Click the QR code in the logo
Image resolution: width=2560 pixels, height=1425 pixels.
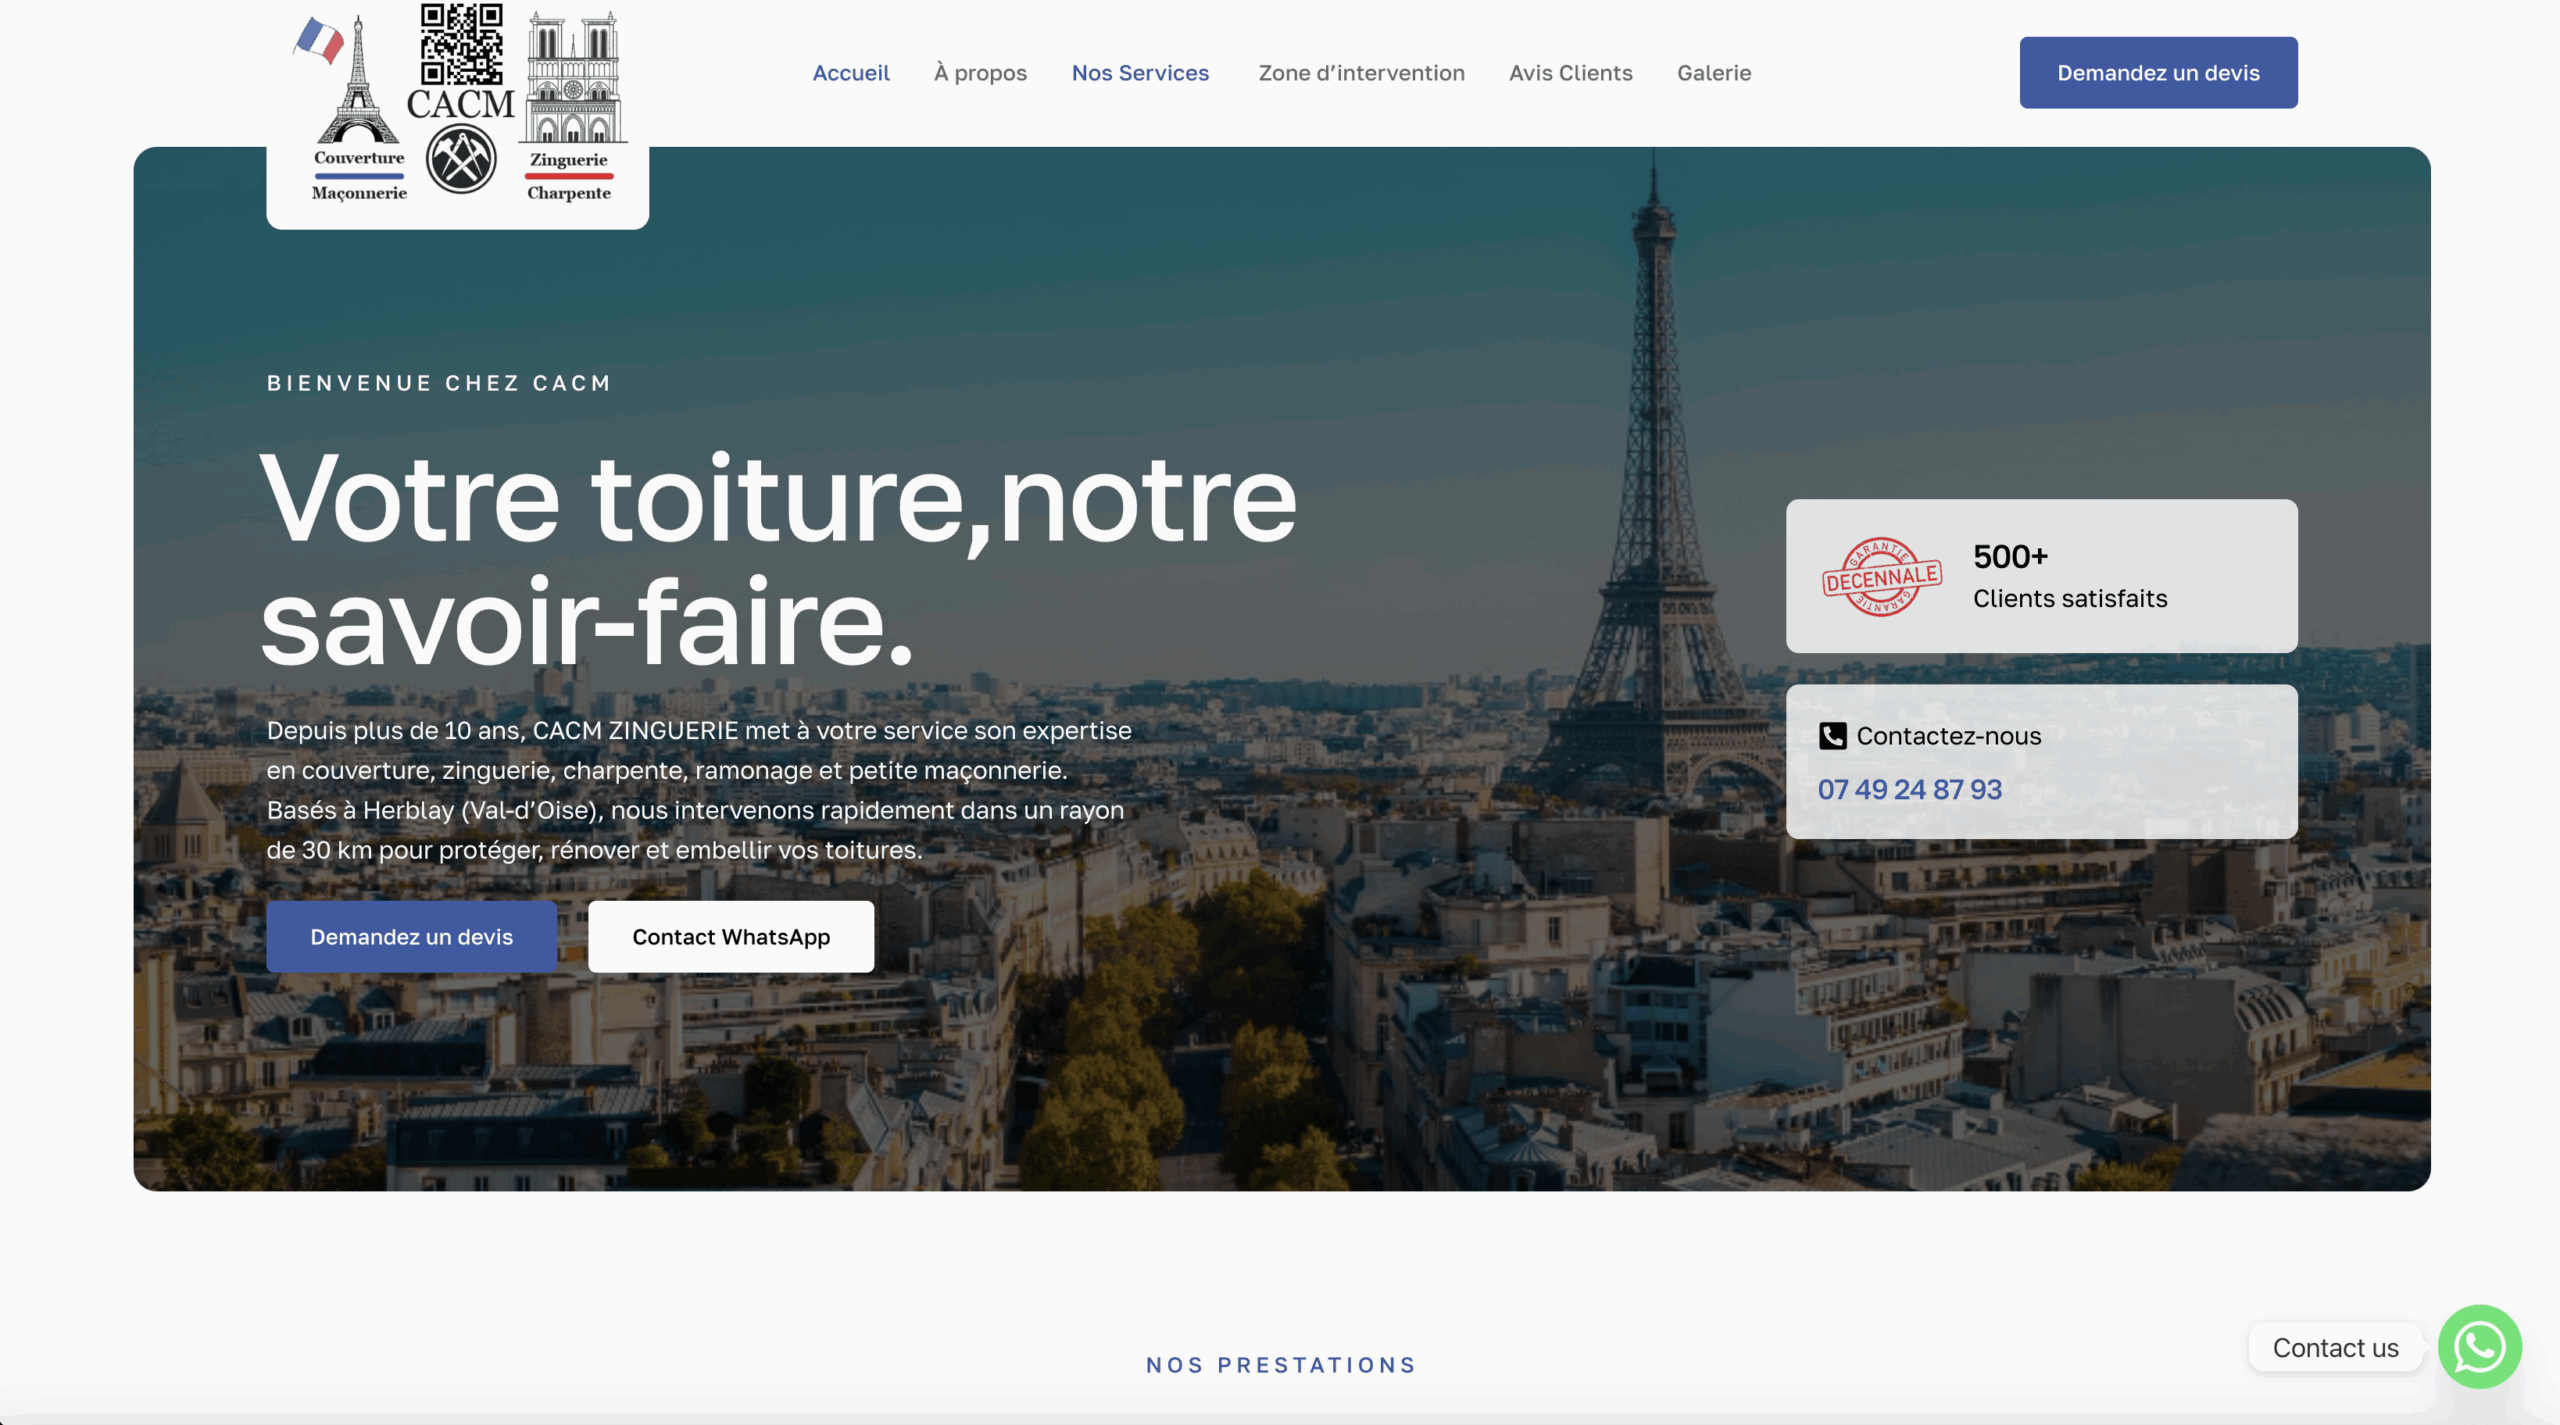tap(461, 44)
